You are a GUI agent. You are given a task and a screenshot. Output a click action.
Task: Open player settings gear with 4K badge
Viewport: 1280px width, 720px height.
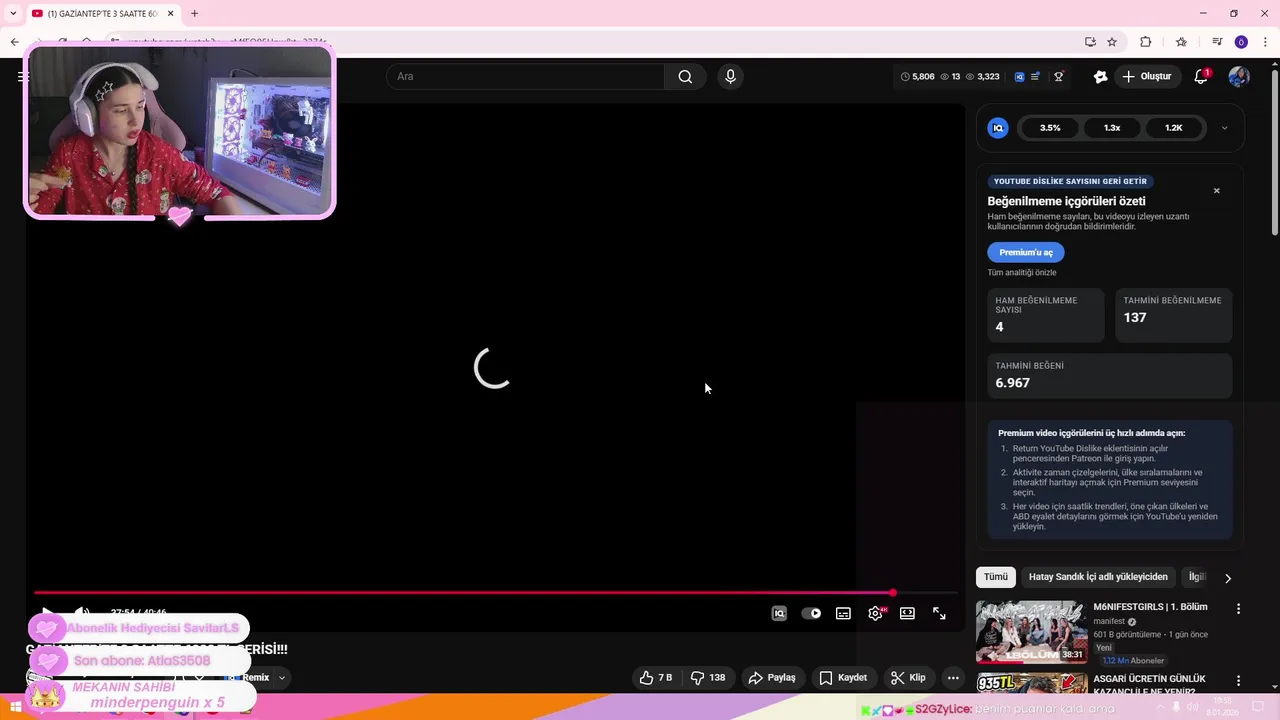(x=876, y=614)
